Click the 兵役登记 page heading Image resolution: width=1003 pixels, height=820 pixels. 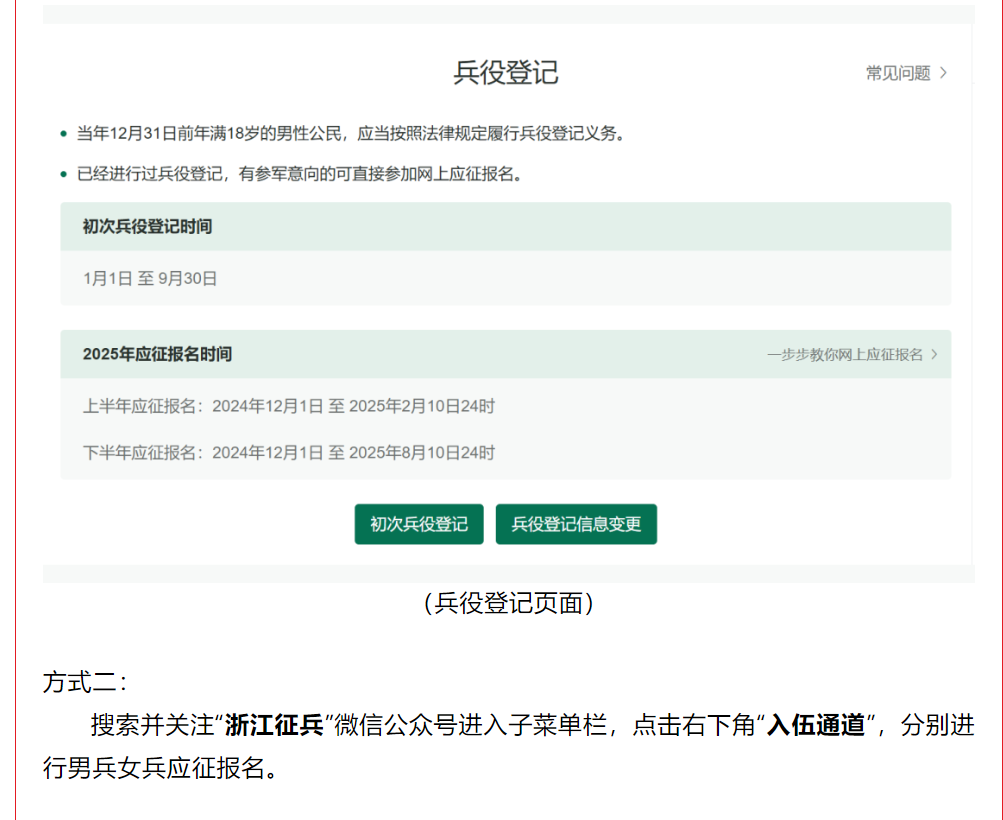(x=506, y=73)
